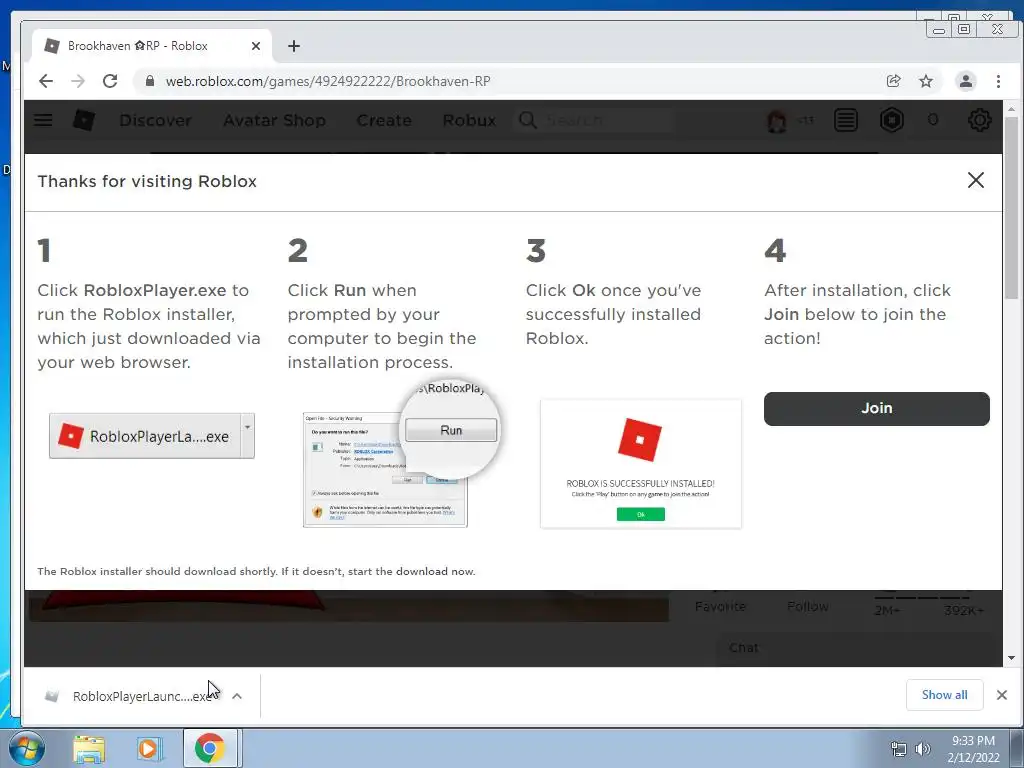
Task: Open the user avatar in navbar
Action: pyautogui.click(x=776, y=121)
